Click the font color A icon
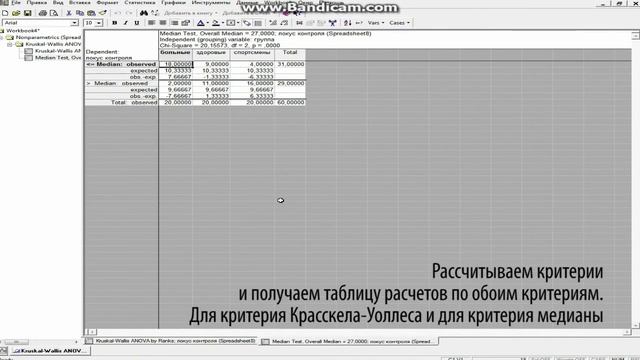640x360 pixels. point(201,23)
